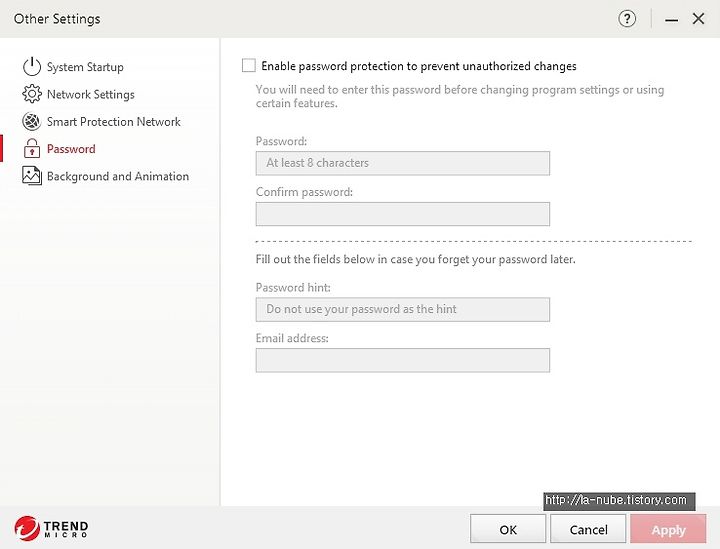Screen dimensions: 720x549
Task: Click the Trend Micro logo
Action: (51, 528)
